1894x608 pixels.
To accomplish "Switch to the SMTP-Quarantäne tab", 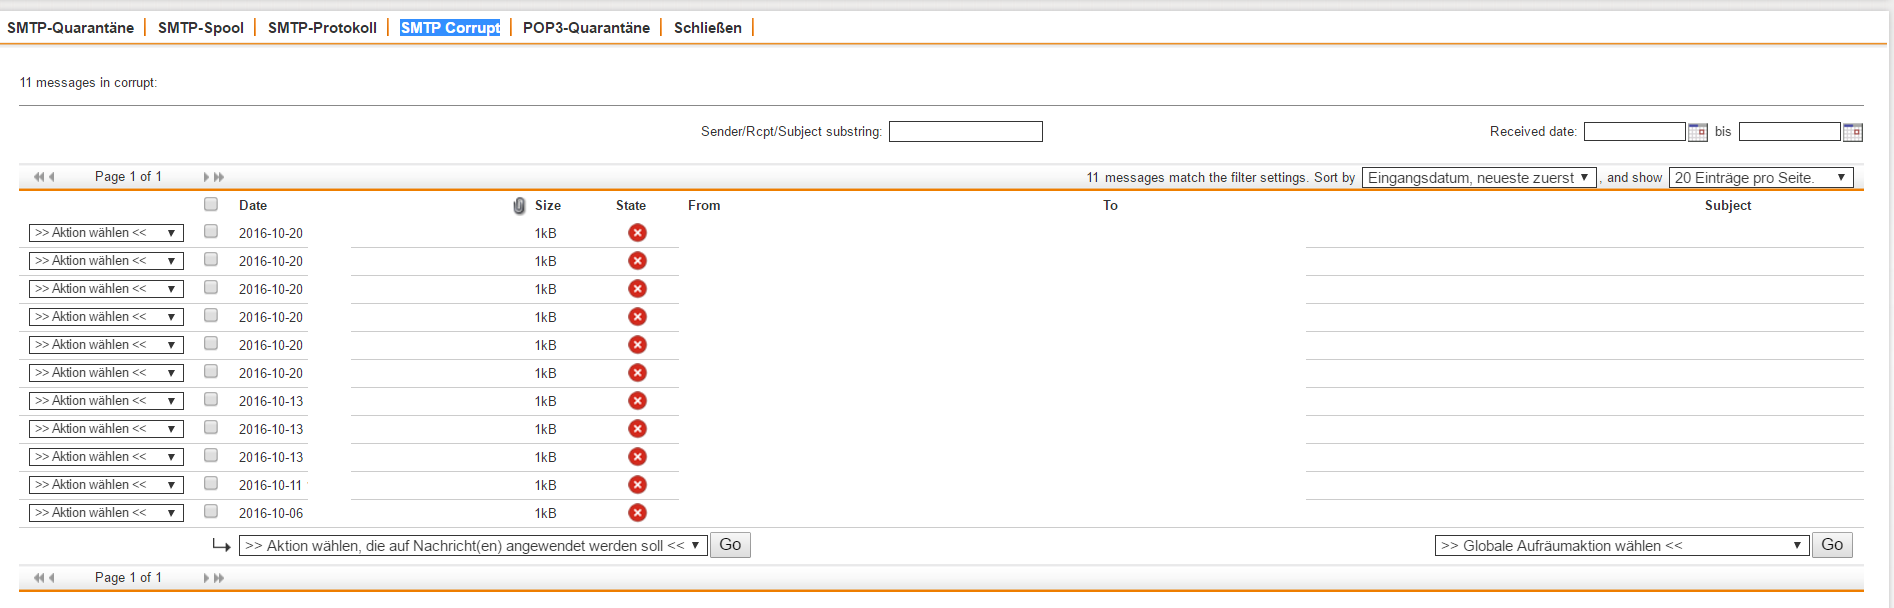I will click(x=70, y=28).
